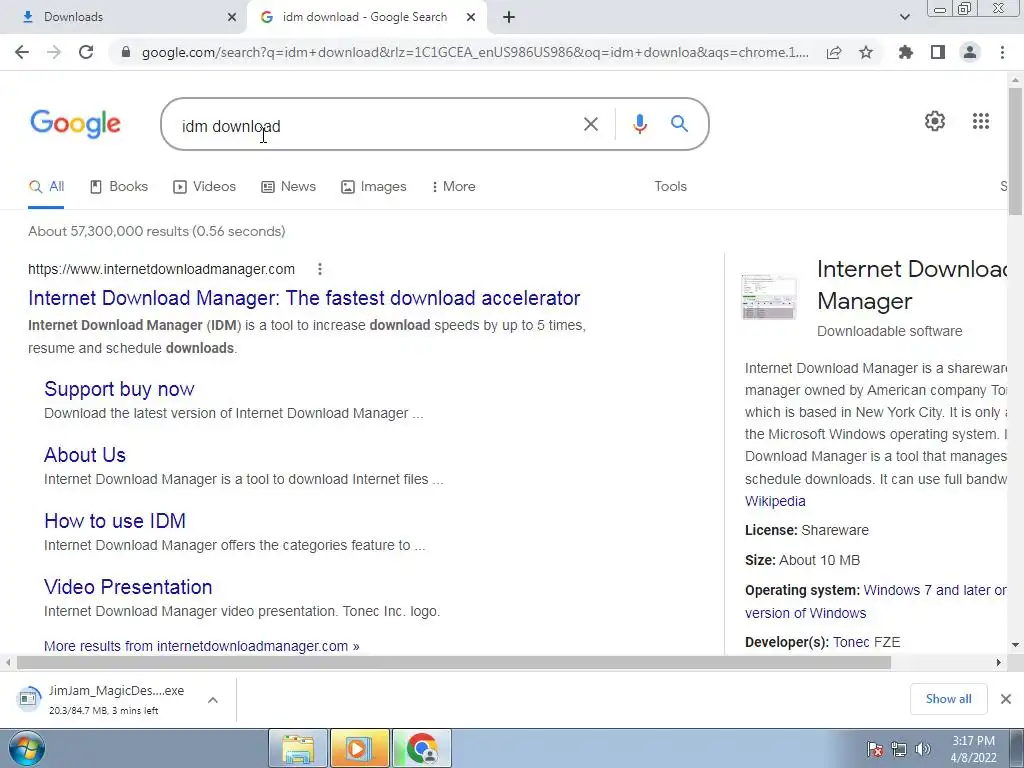
Task: Open options for the internetdownloadmanager.com result
Action: click(320, 269)
